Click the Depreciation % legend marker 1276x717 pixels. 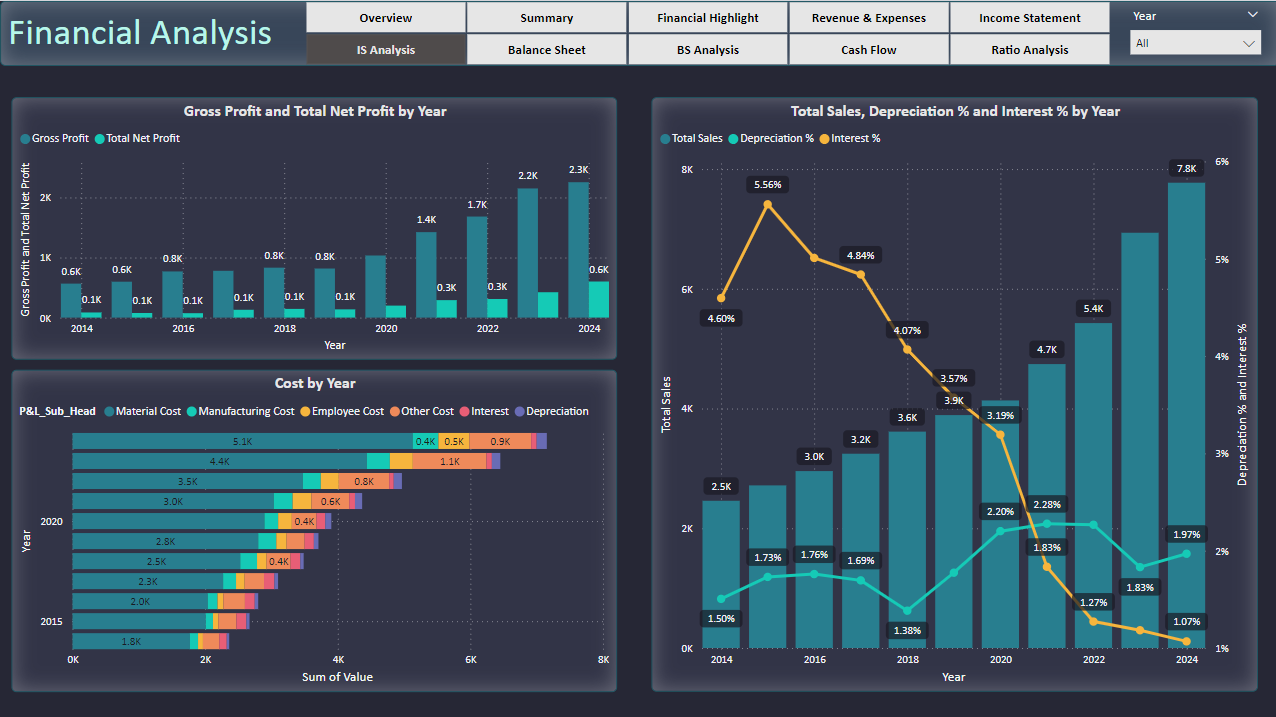pos(734,139)
